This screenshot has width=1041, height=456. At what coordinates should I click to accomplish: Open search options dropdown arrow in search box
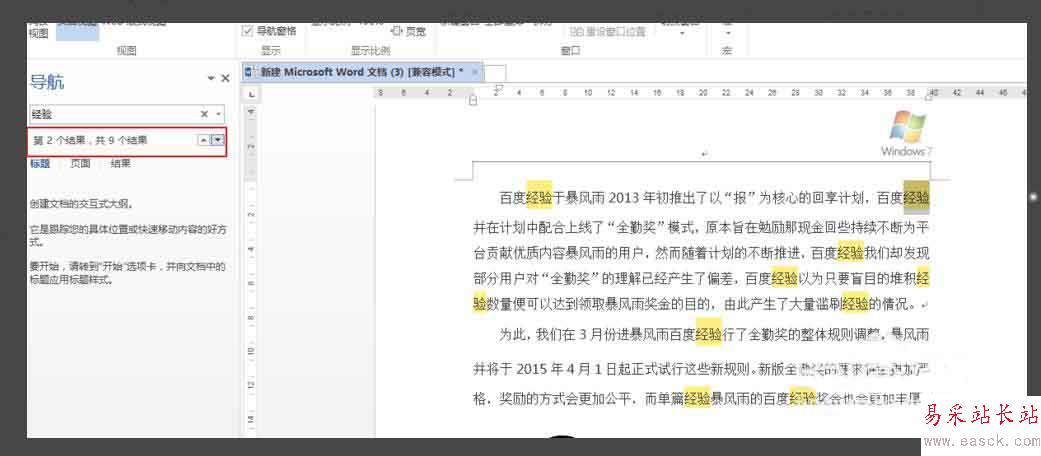tap(218, 115)
